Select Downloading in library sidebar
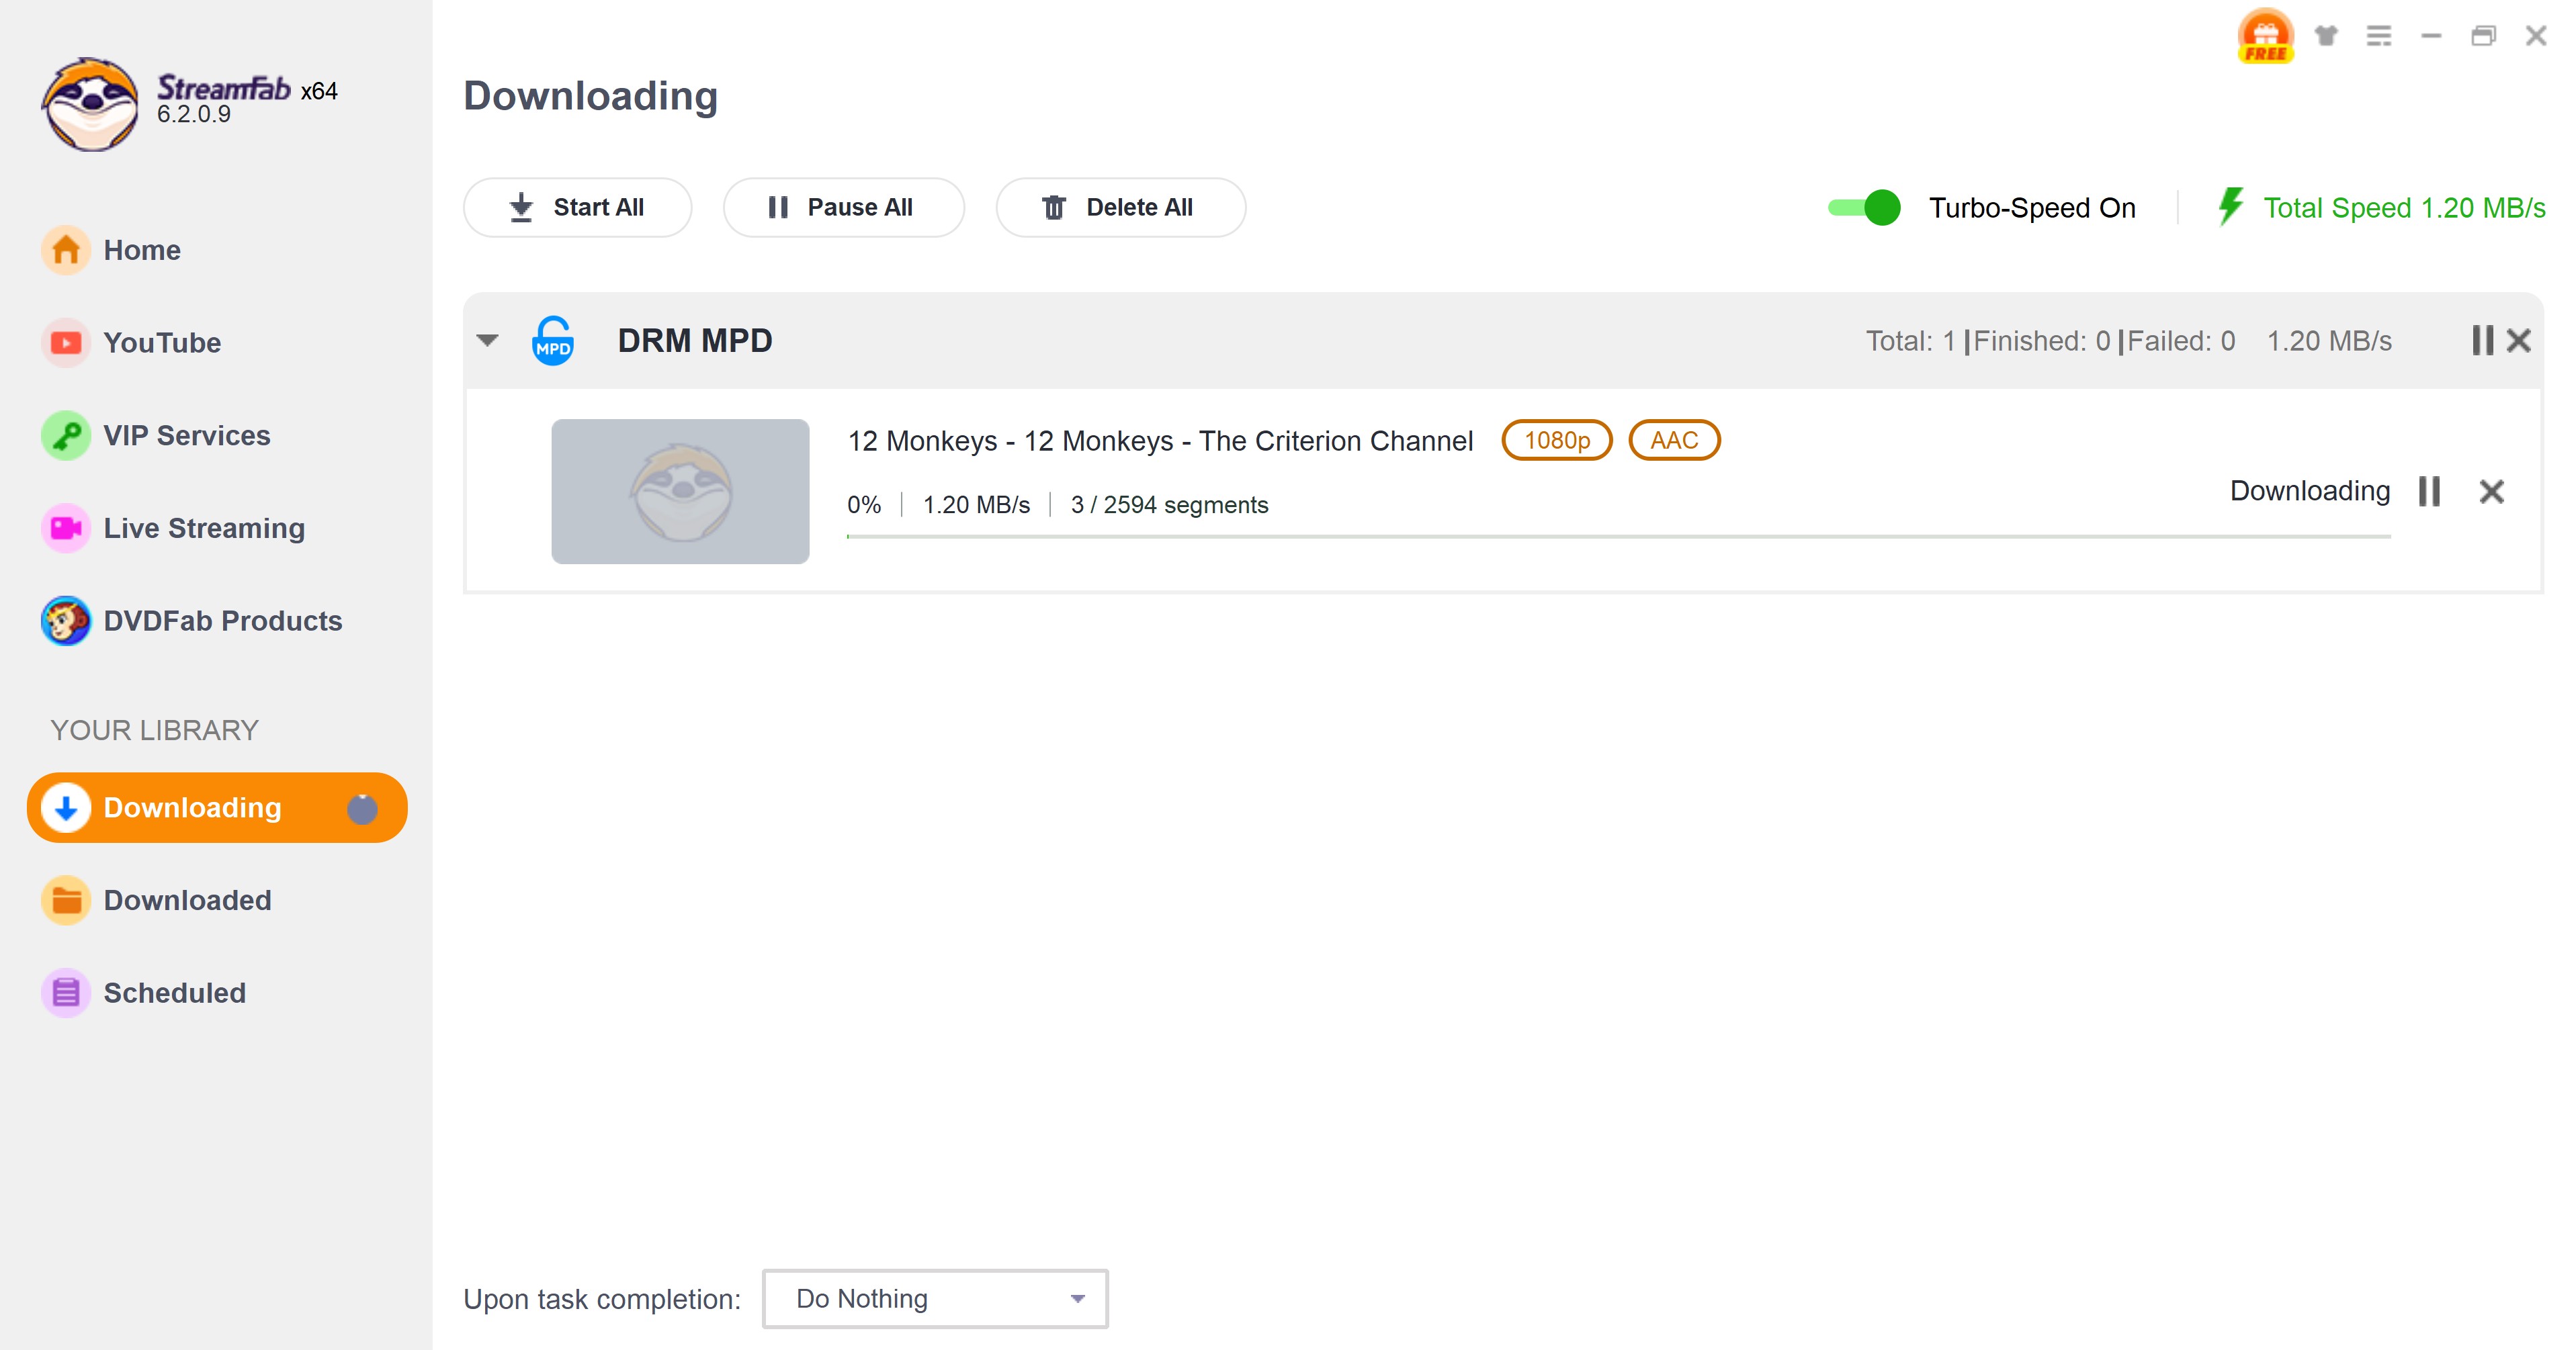Screen dimensions: 2576x1350 [x=217, y=808]
